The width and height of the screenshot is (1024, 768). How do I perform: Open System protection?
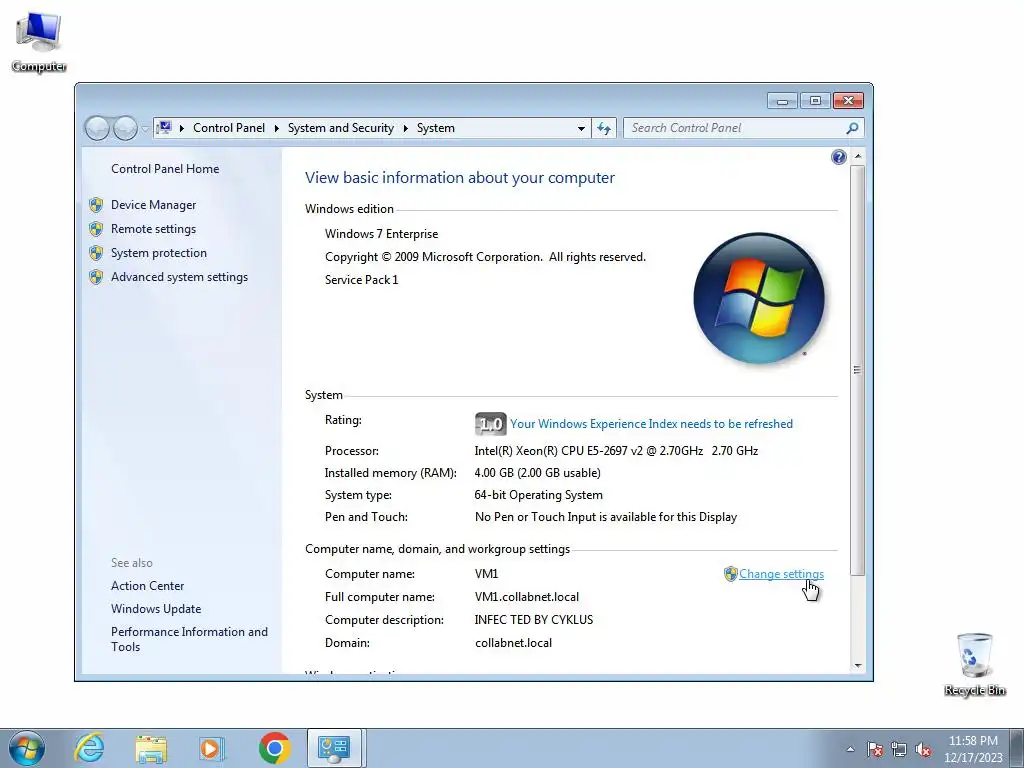coord(159,253)
